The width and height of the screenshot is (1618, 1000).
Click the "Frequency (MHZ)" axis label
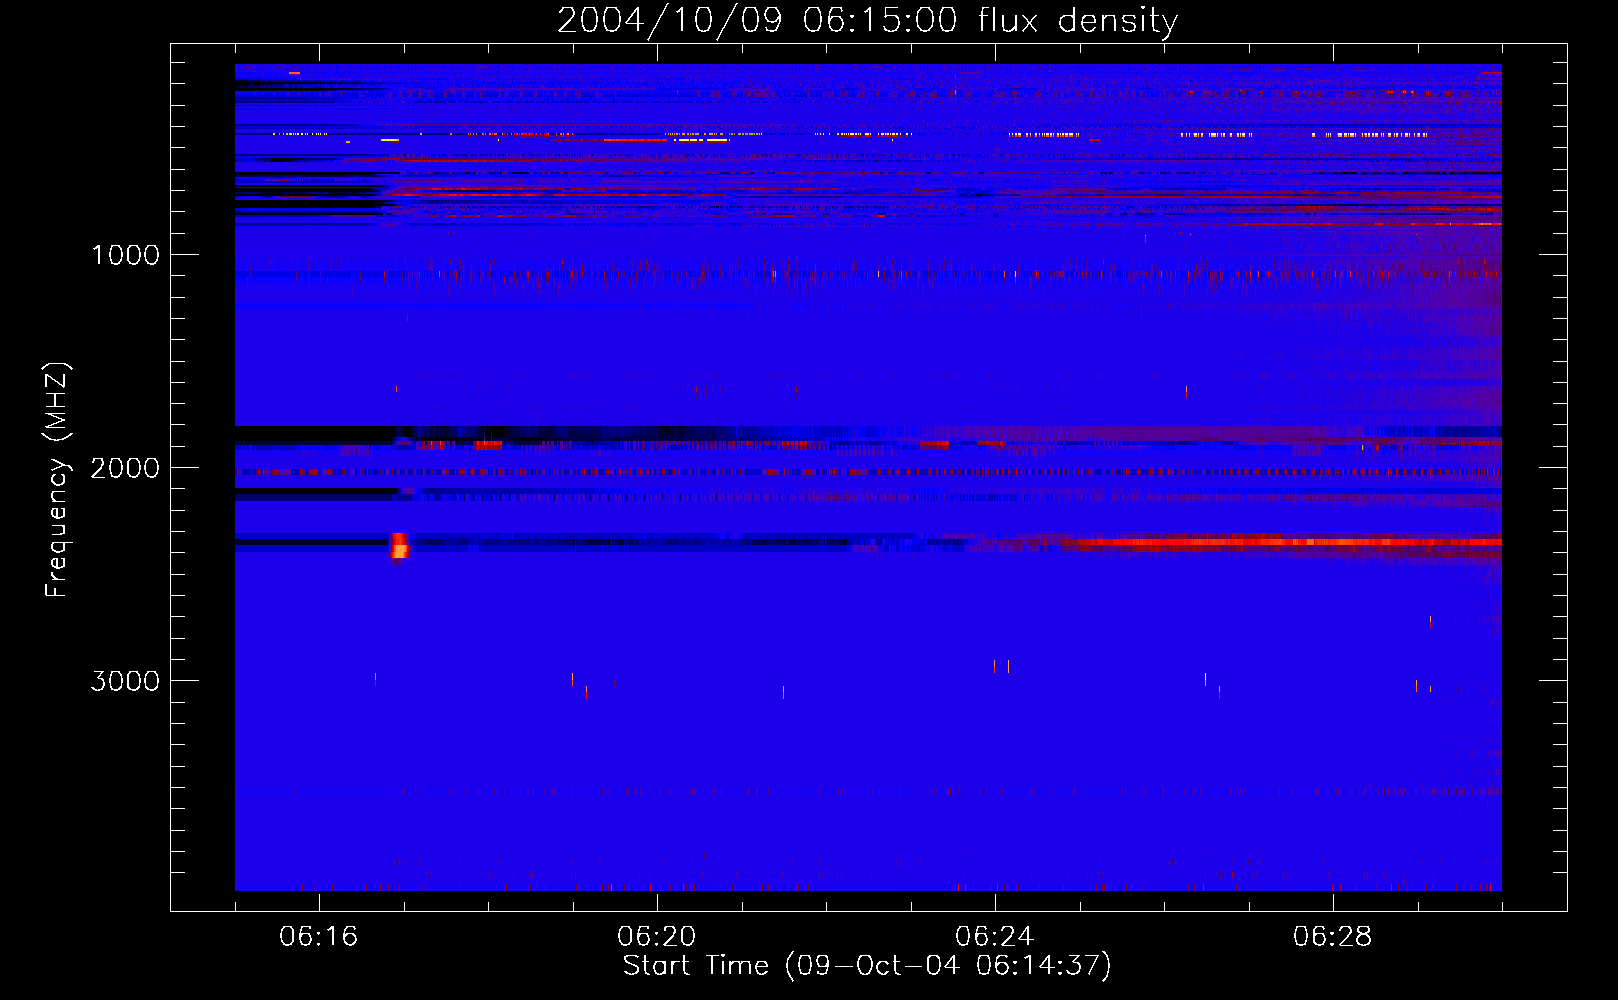coord(57,480)
